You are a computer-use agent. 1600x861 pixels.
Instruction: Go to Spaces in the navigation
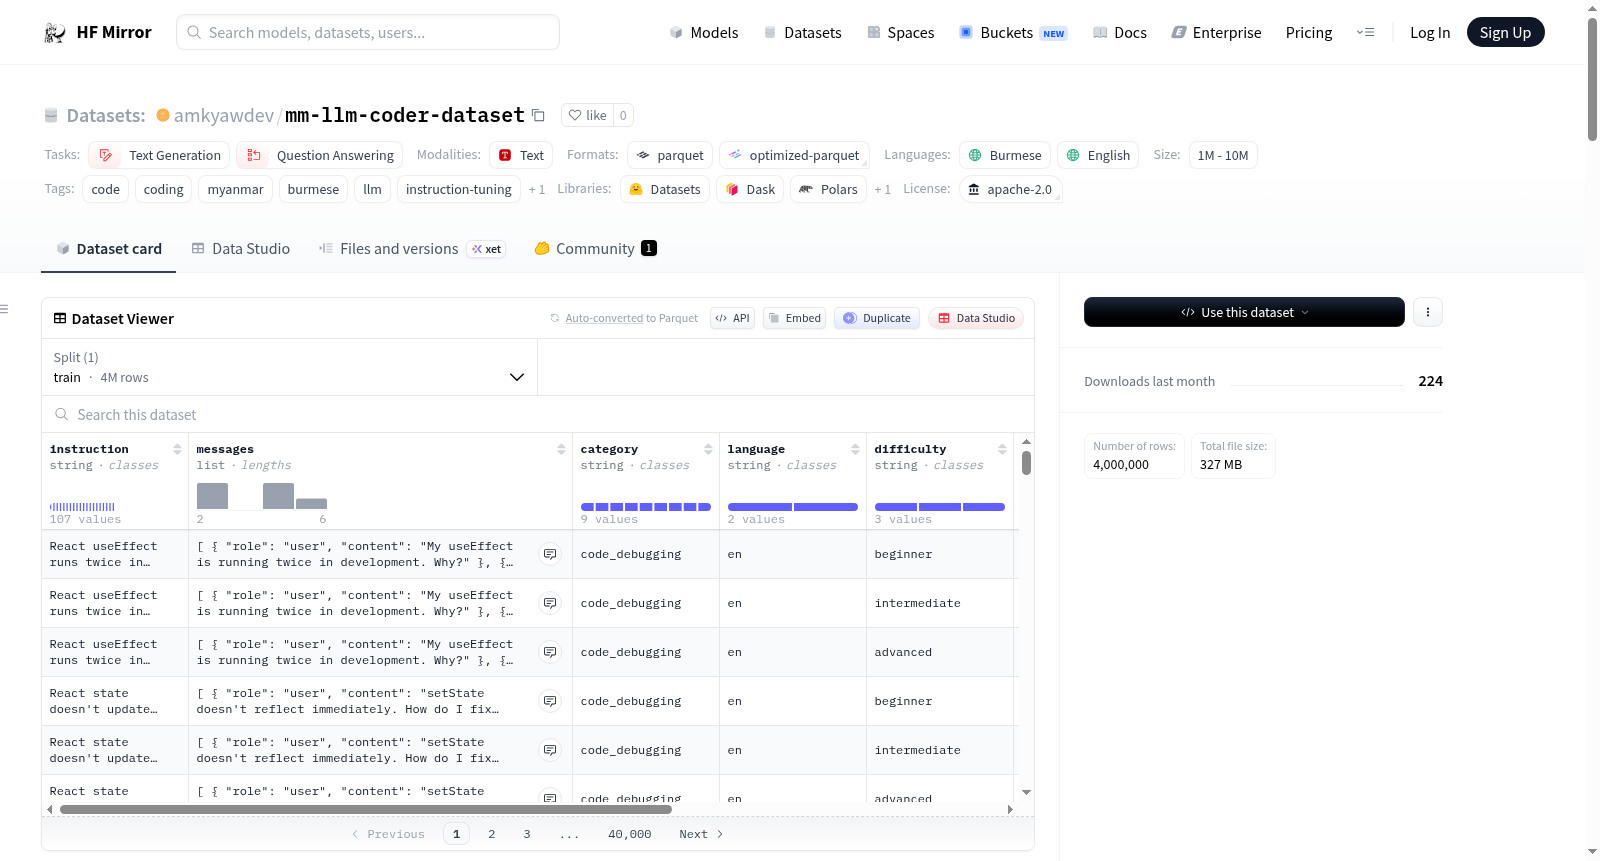pos(900,33)
